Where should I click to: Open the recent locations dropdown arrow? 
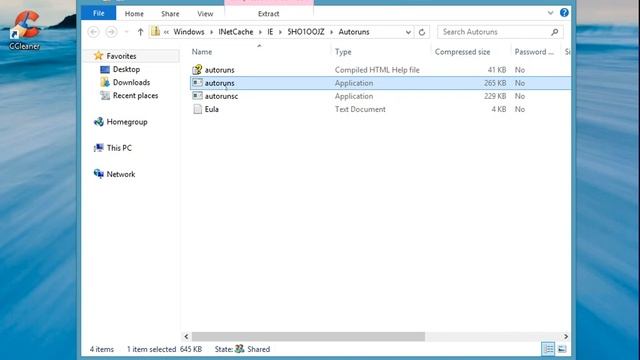(127, 32)
